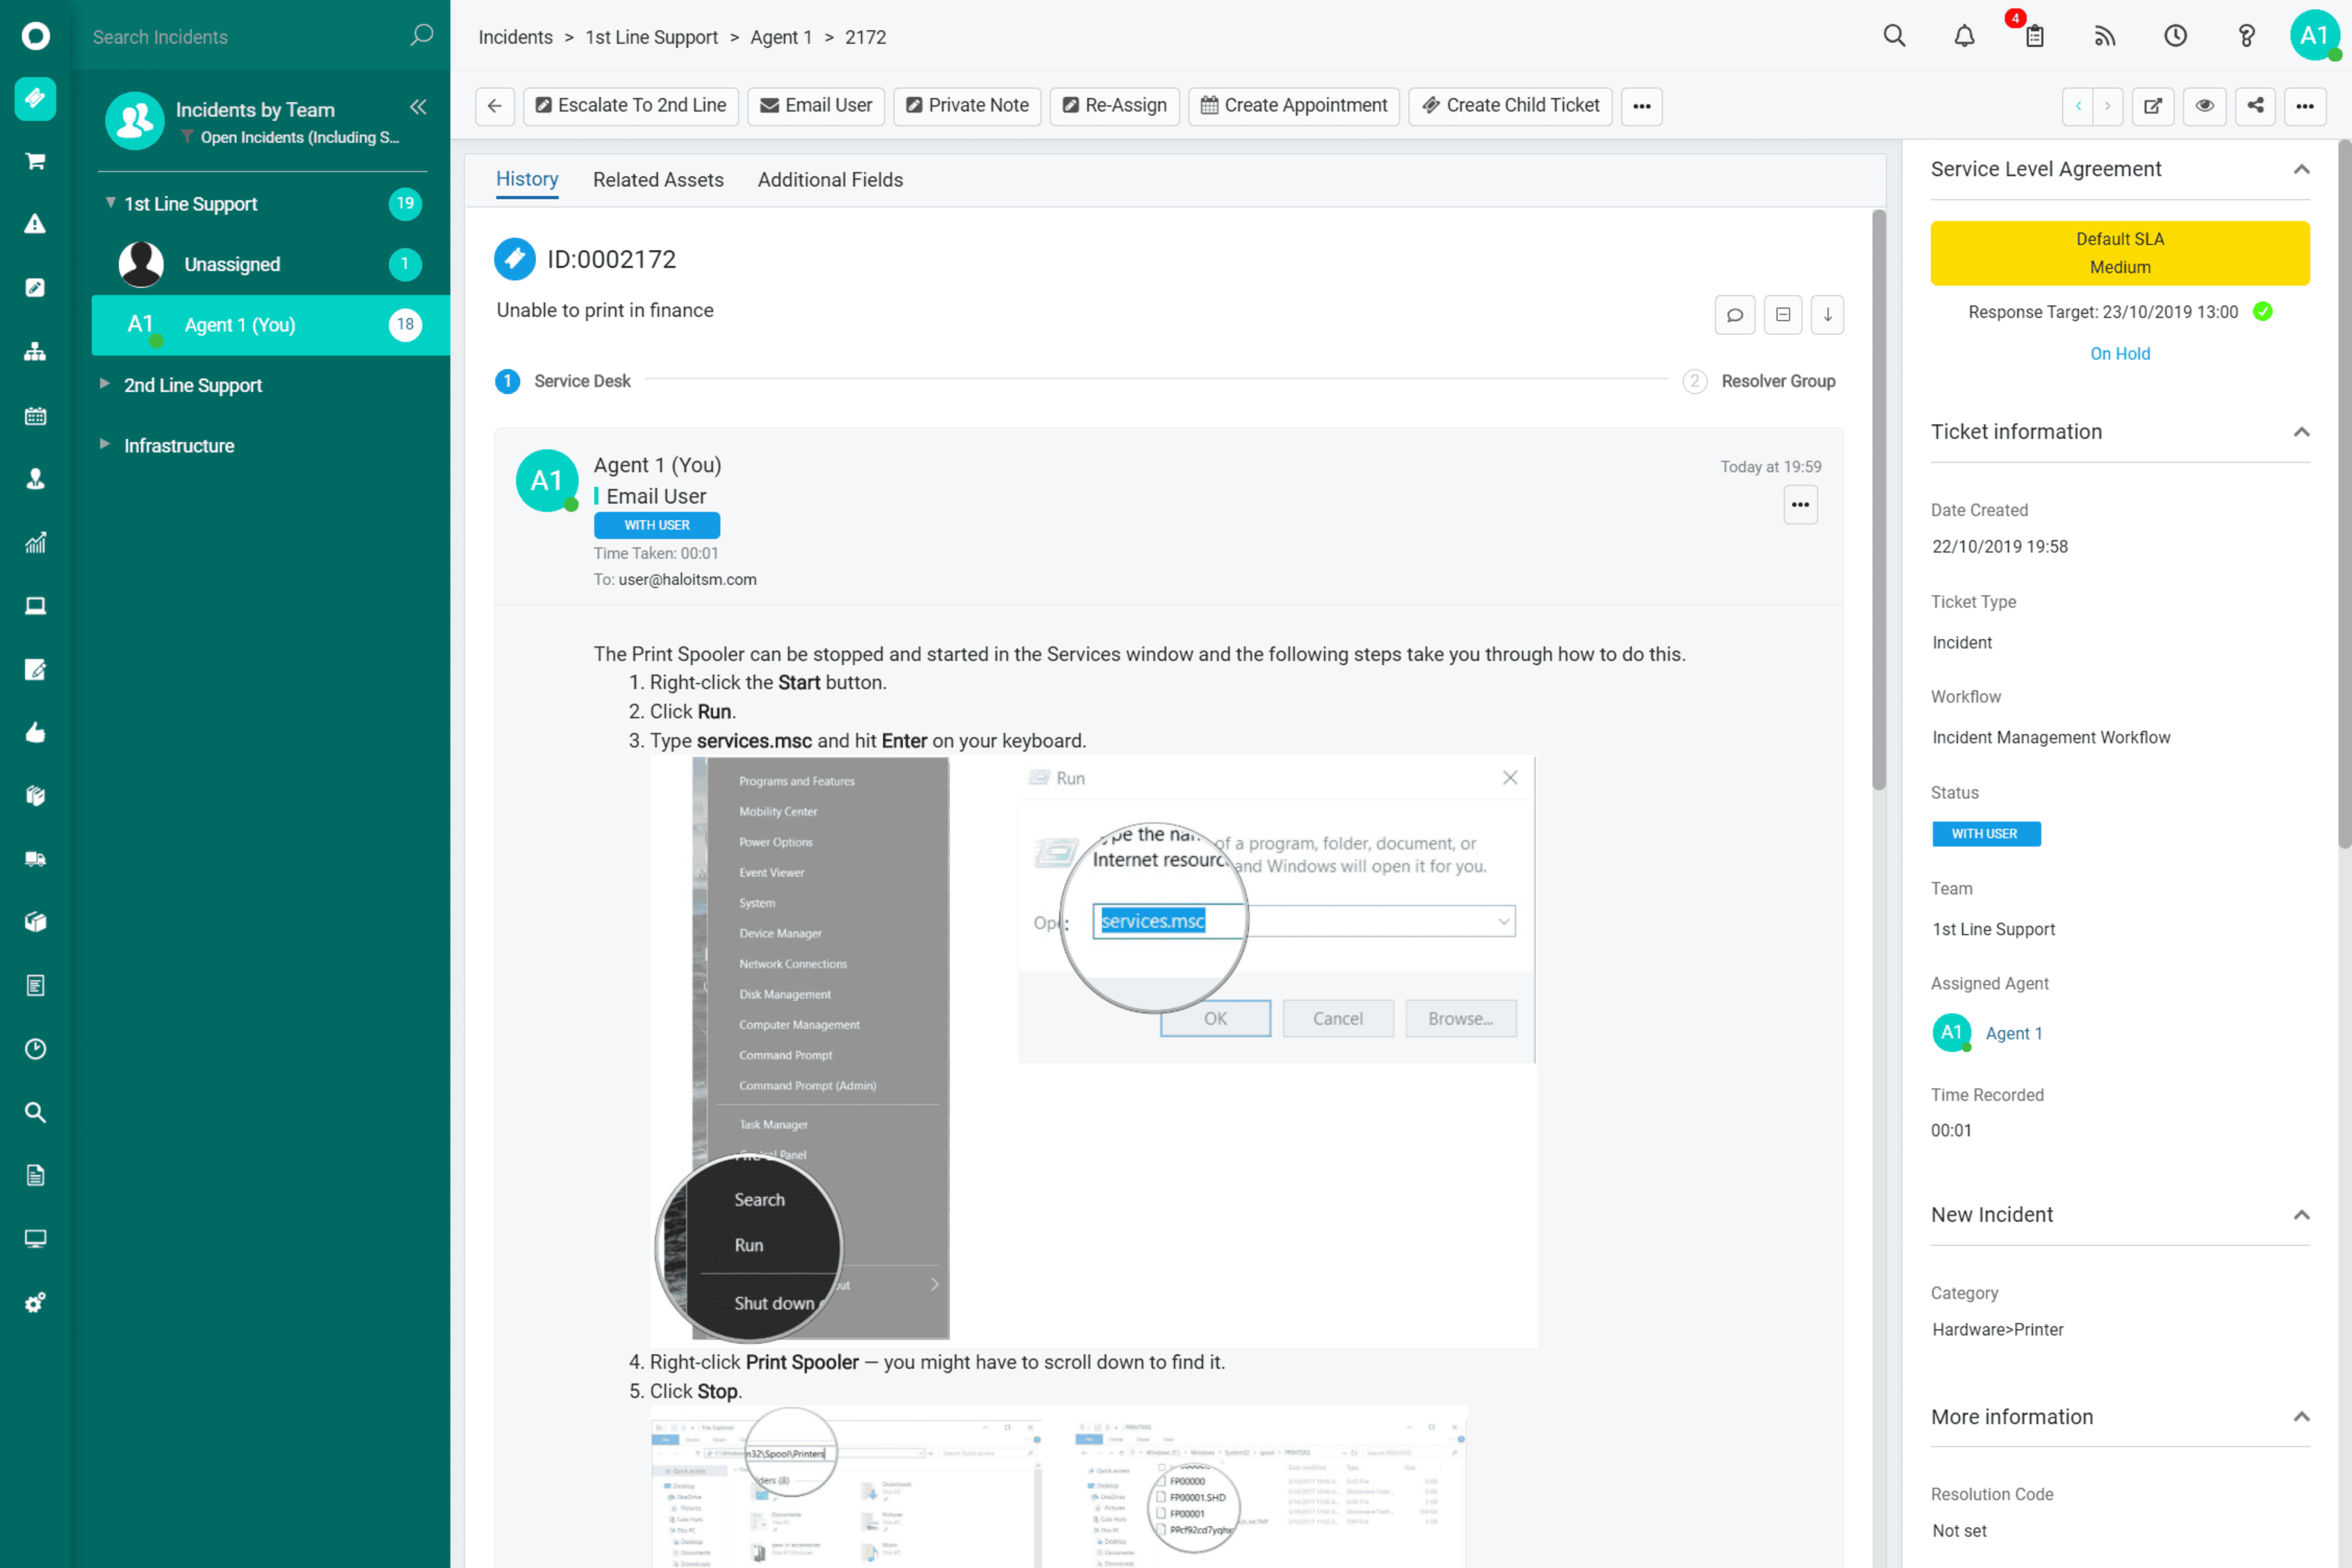Click the RSS feed icon
The image size is (2352, 1568).
pyautogui.click(x=2104, y=37)
